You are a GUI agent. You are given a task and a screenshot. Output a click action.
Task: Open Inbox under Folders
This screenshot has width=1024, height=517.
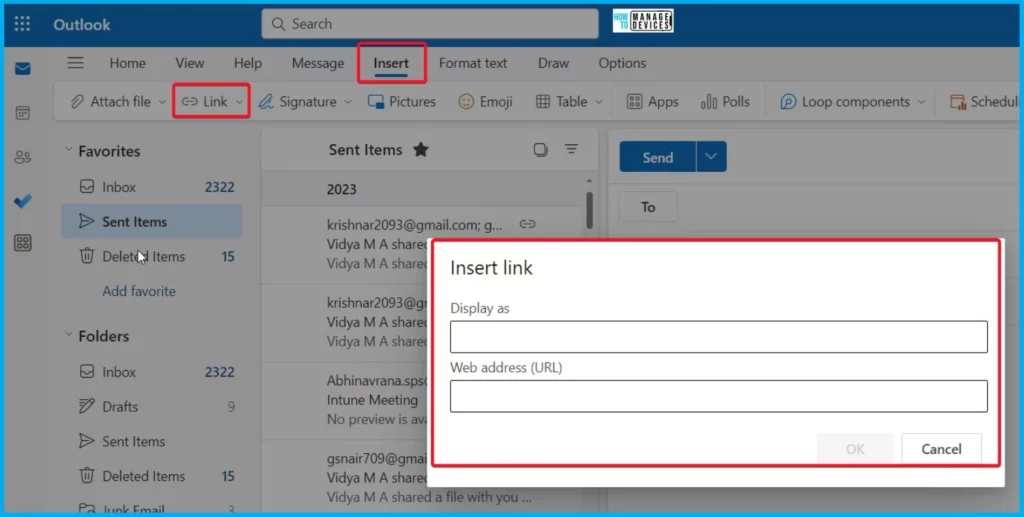(152, 372)
